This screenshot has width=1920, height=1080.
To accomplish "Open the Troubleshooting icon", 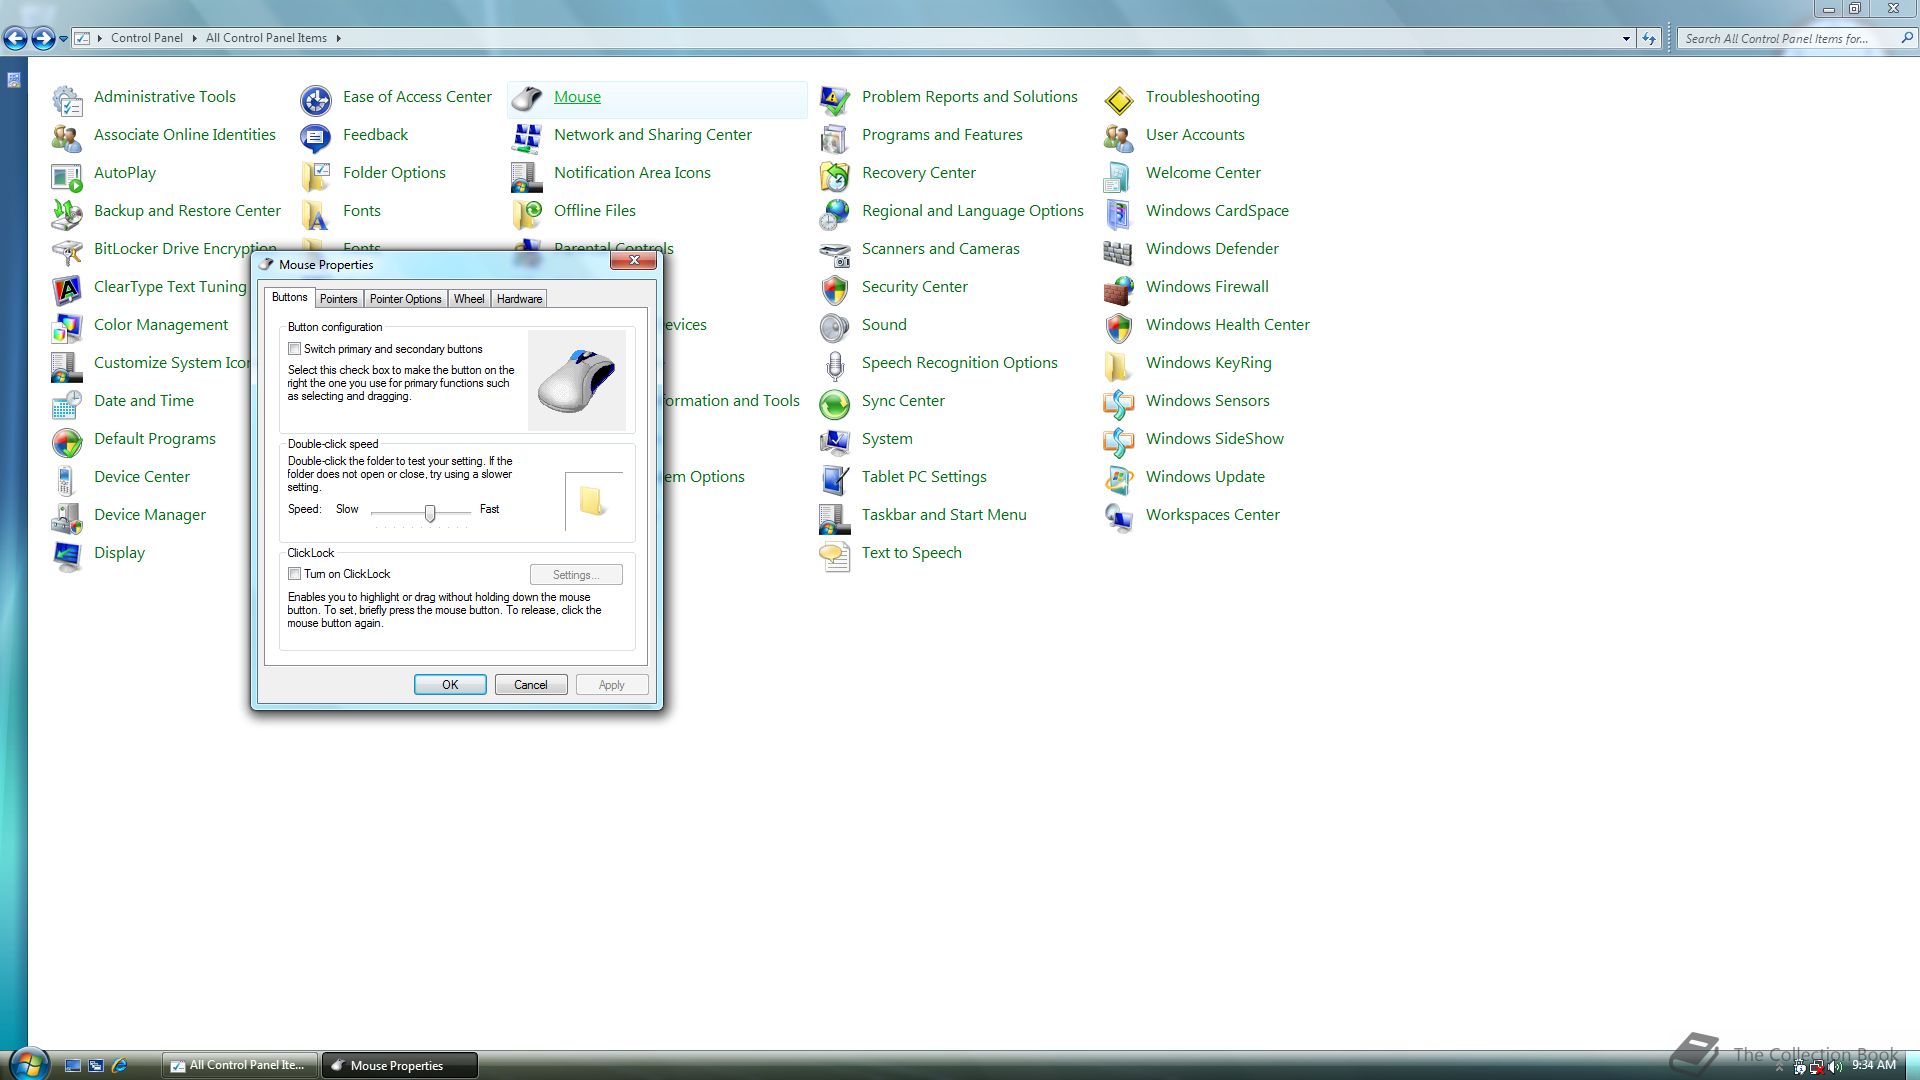I will 1119,99.
